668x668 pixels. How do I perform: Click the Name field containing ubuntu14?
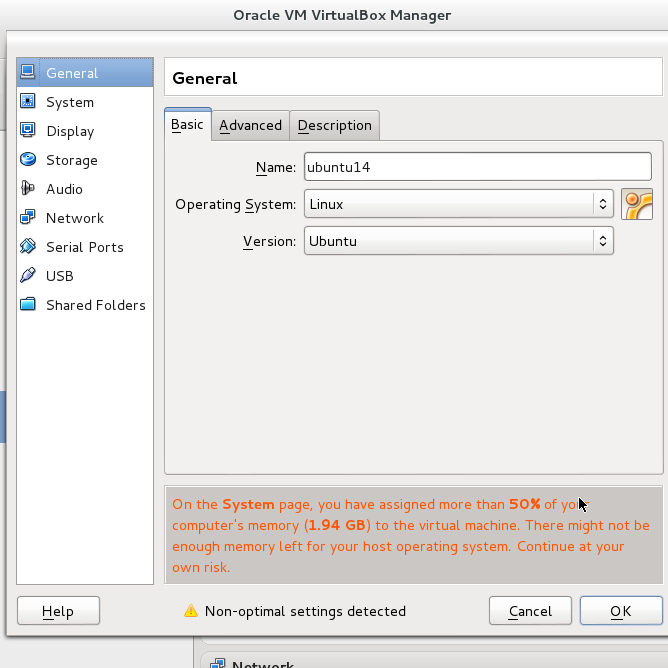478,167
